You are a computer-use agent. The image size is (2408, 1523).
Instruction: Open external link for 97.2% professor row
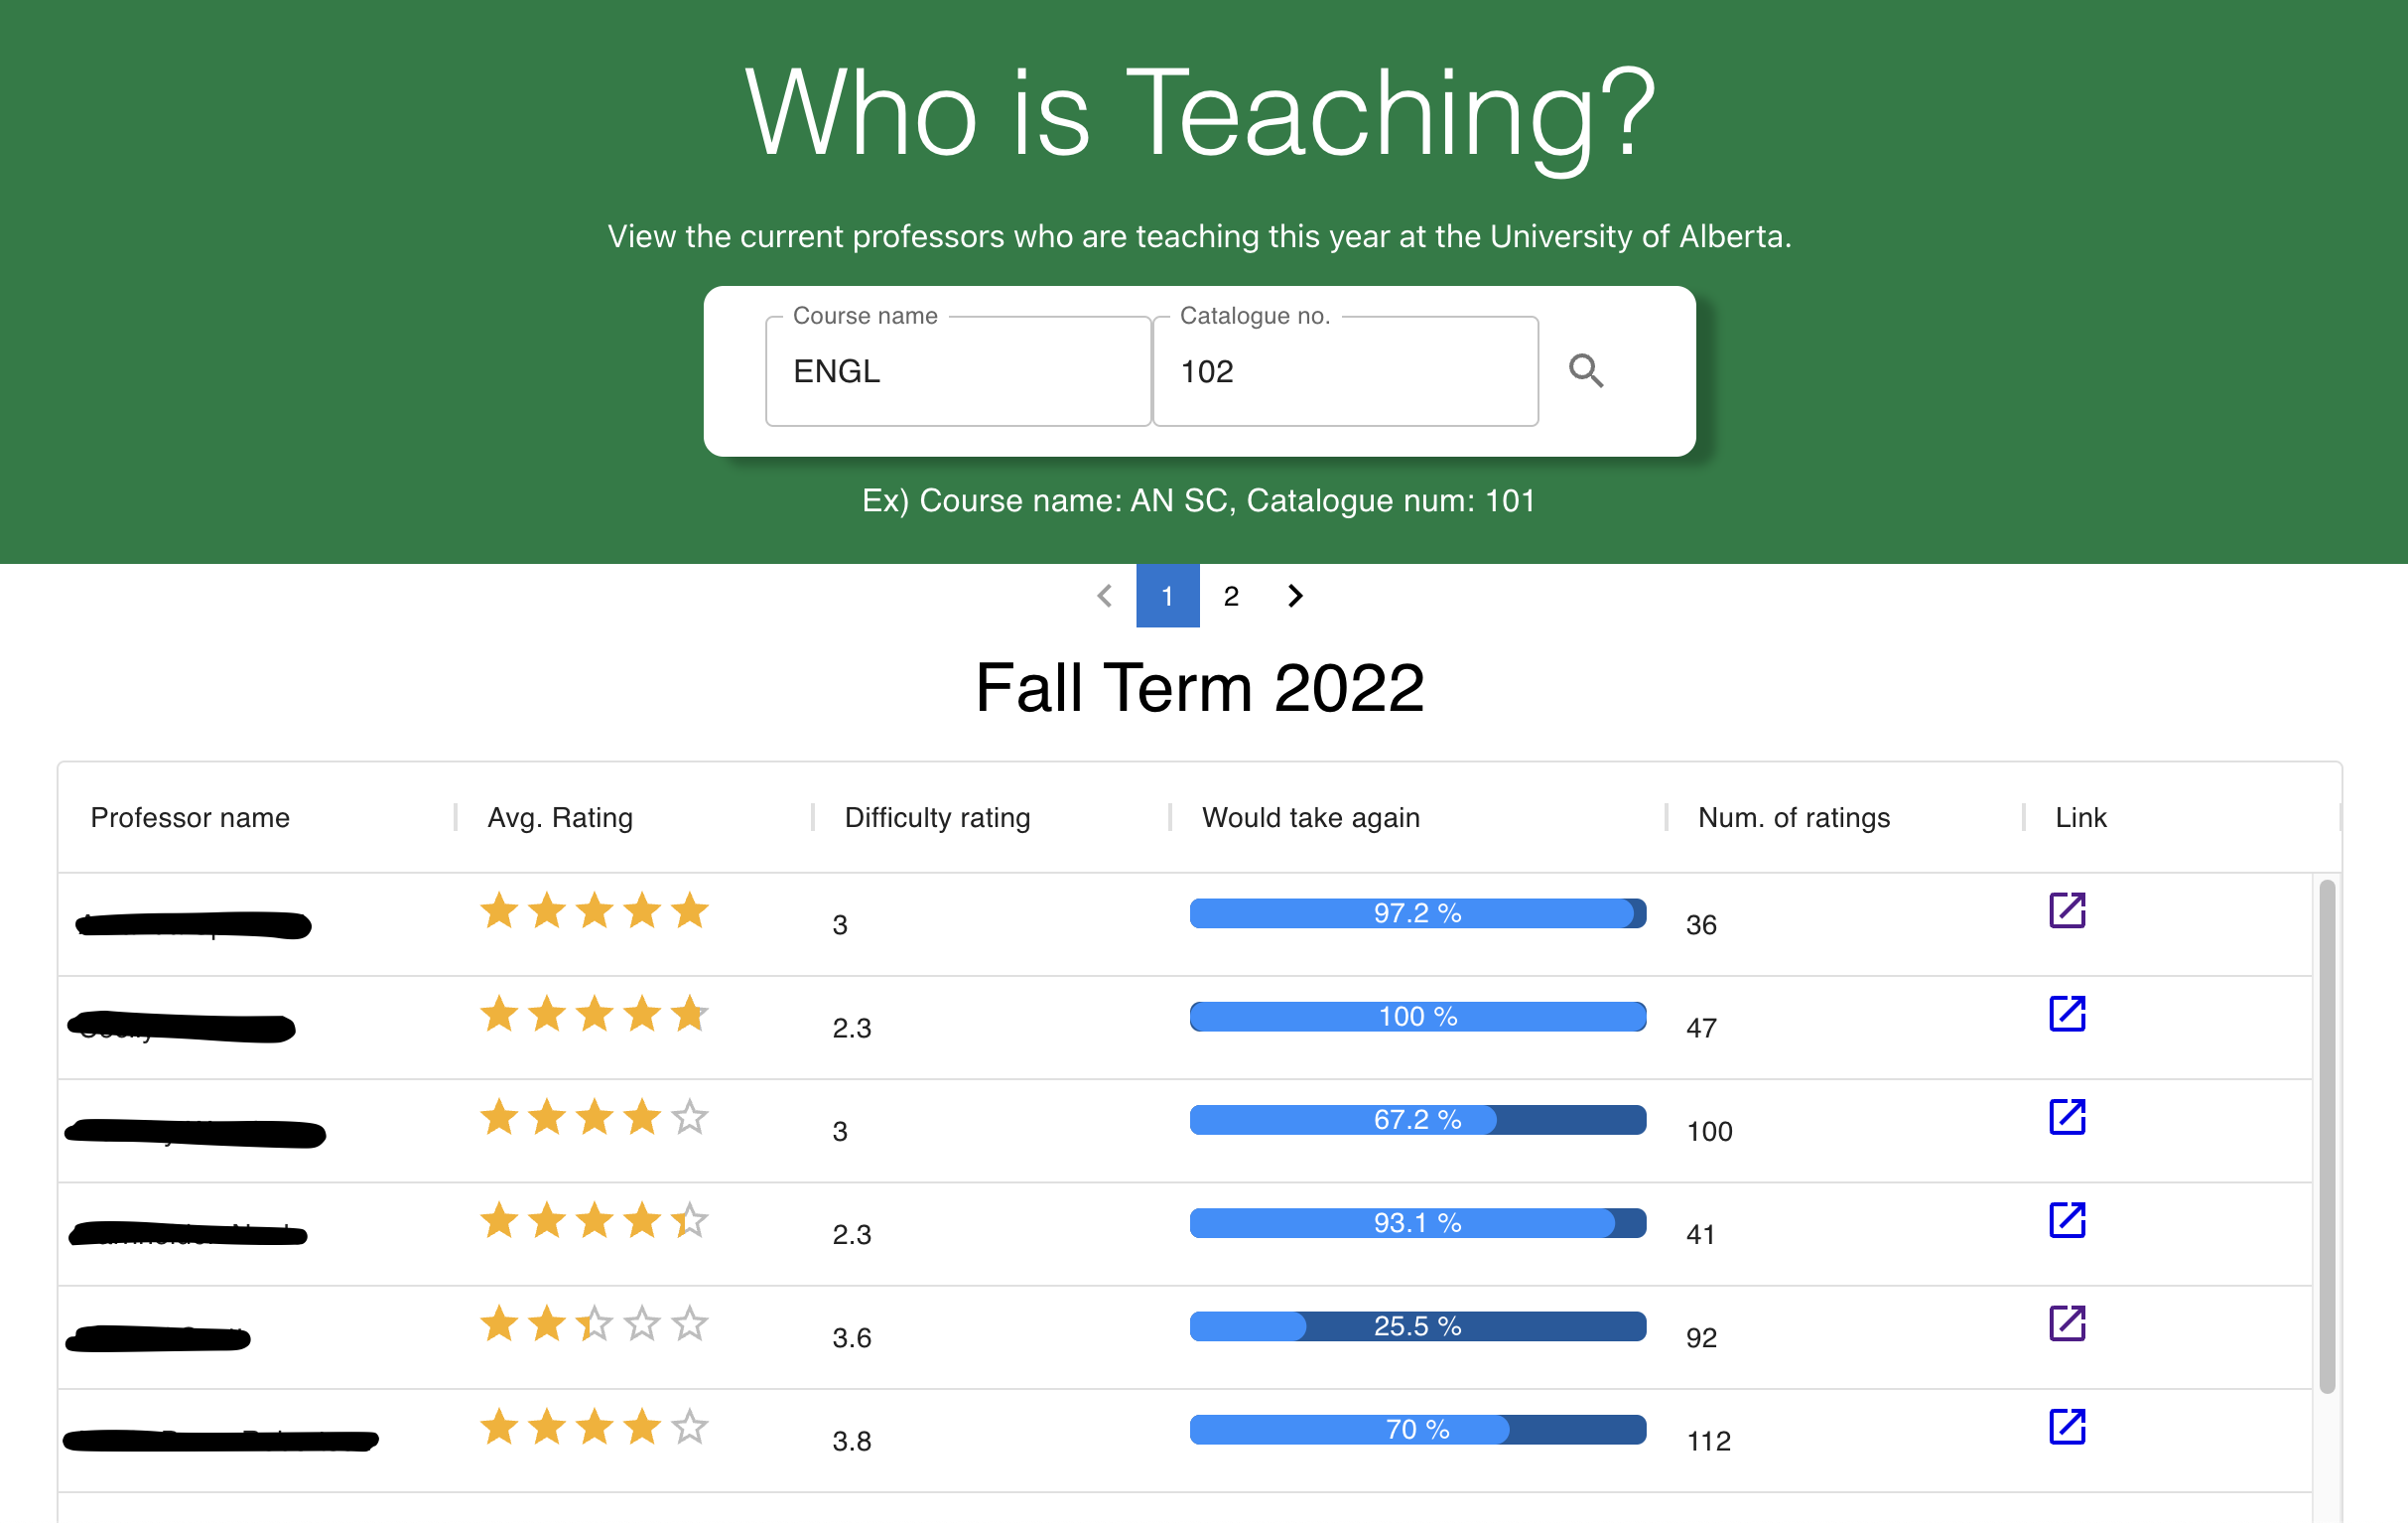click(x=2066, y=910)
